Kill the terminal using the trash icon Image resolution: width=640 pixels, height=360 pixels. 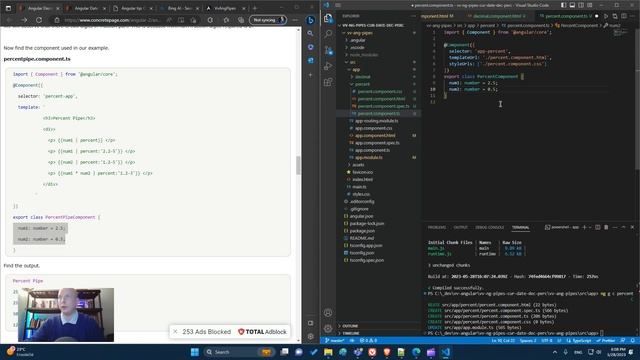pyautogui.click(x=606, y=227)
